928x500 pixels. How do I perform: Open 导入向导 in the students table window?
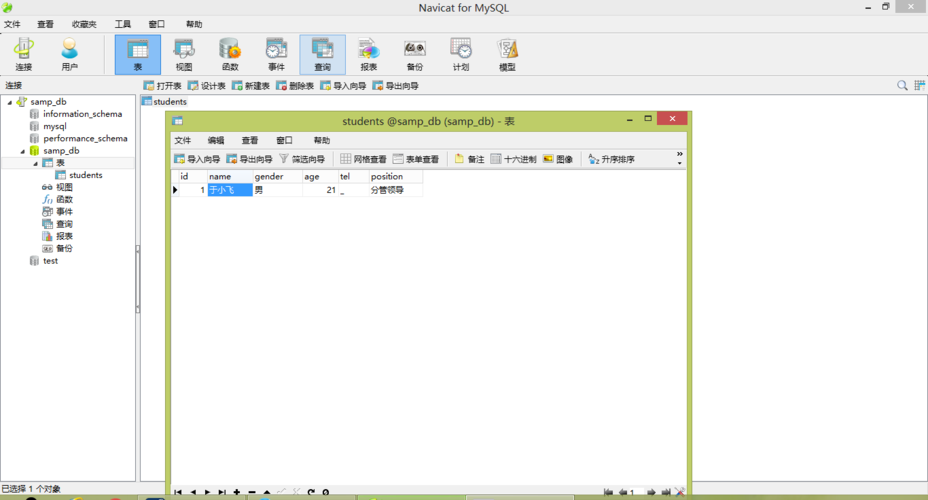[x=197, y=159]
